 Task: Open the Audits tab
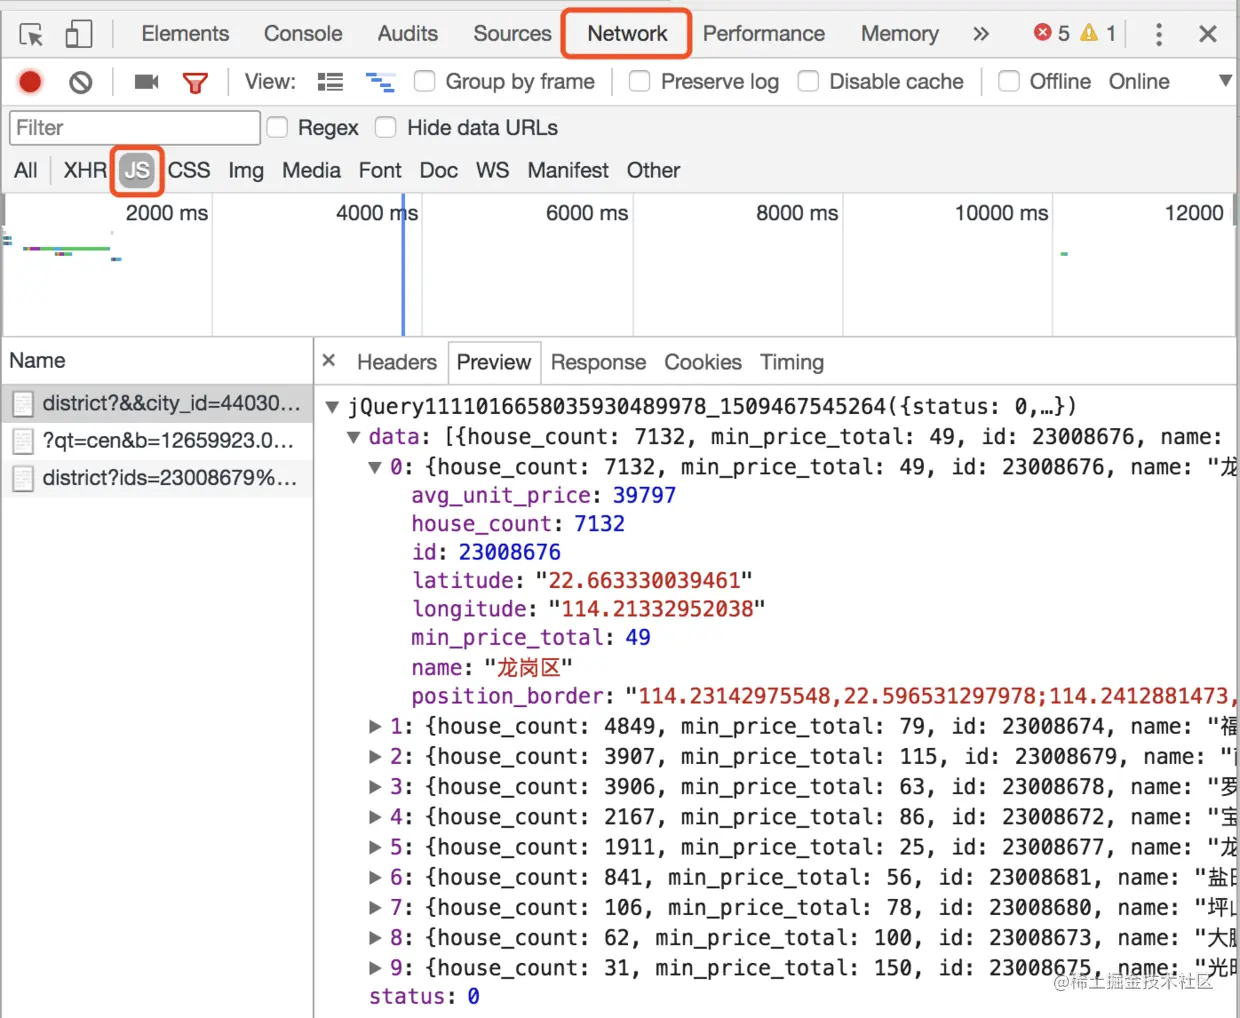(x=408, y=34)
